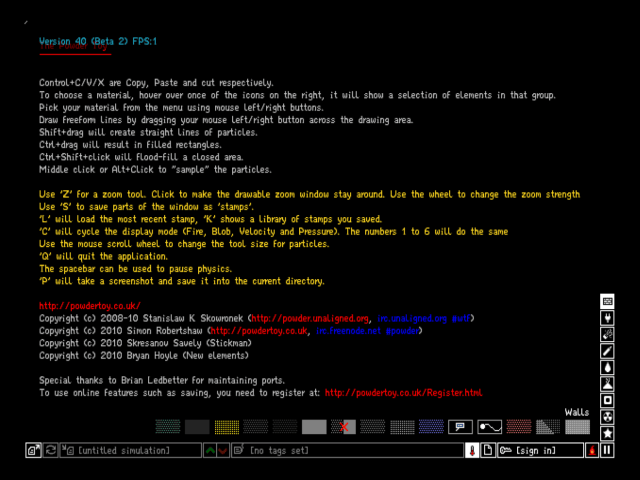Select the wall eraser swatch with red X
The image size is (640, 480).
pyautogui.click(x=343, y=427)
